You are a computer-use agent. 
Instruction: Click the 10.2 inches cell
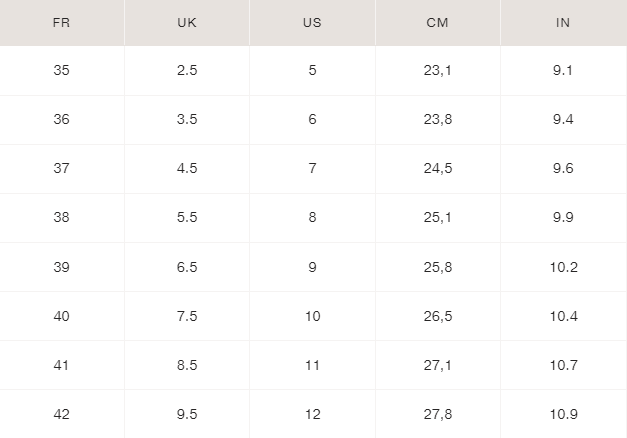[x=563, y=267]
